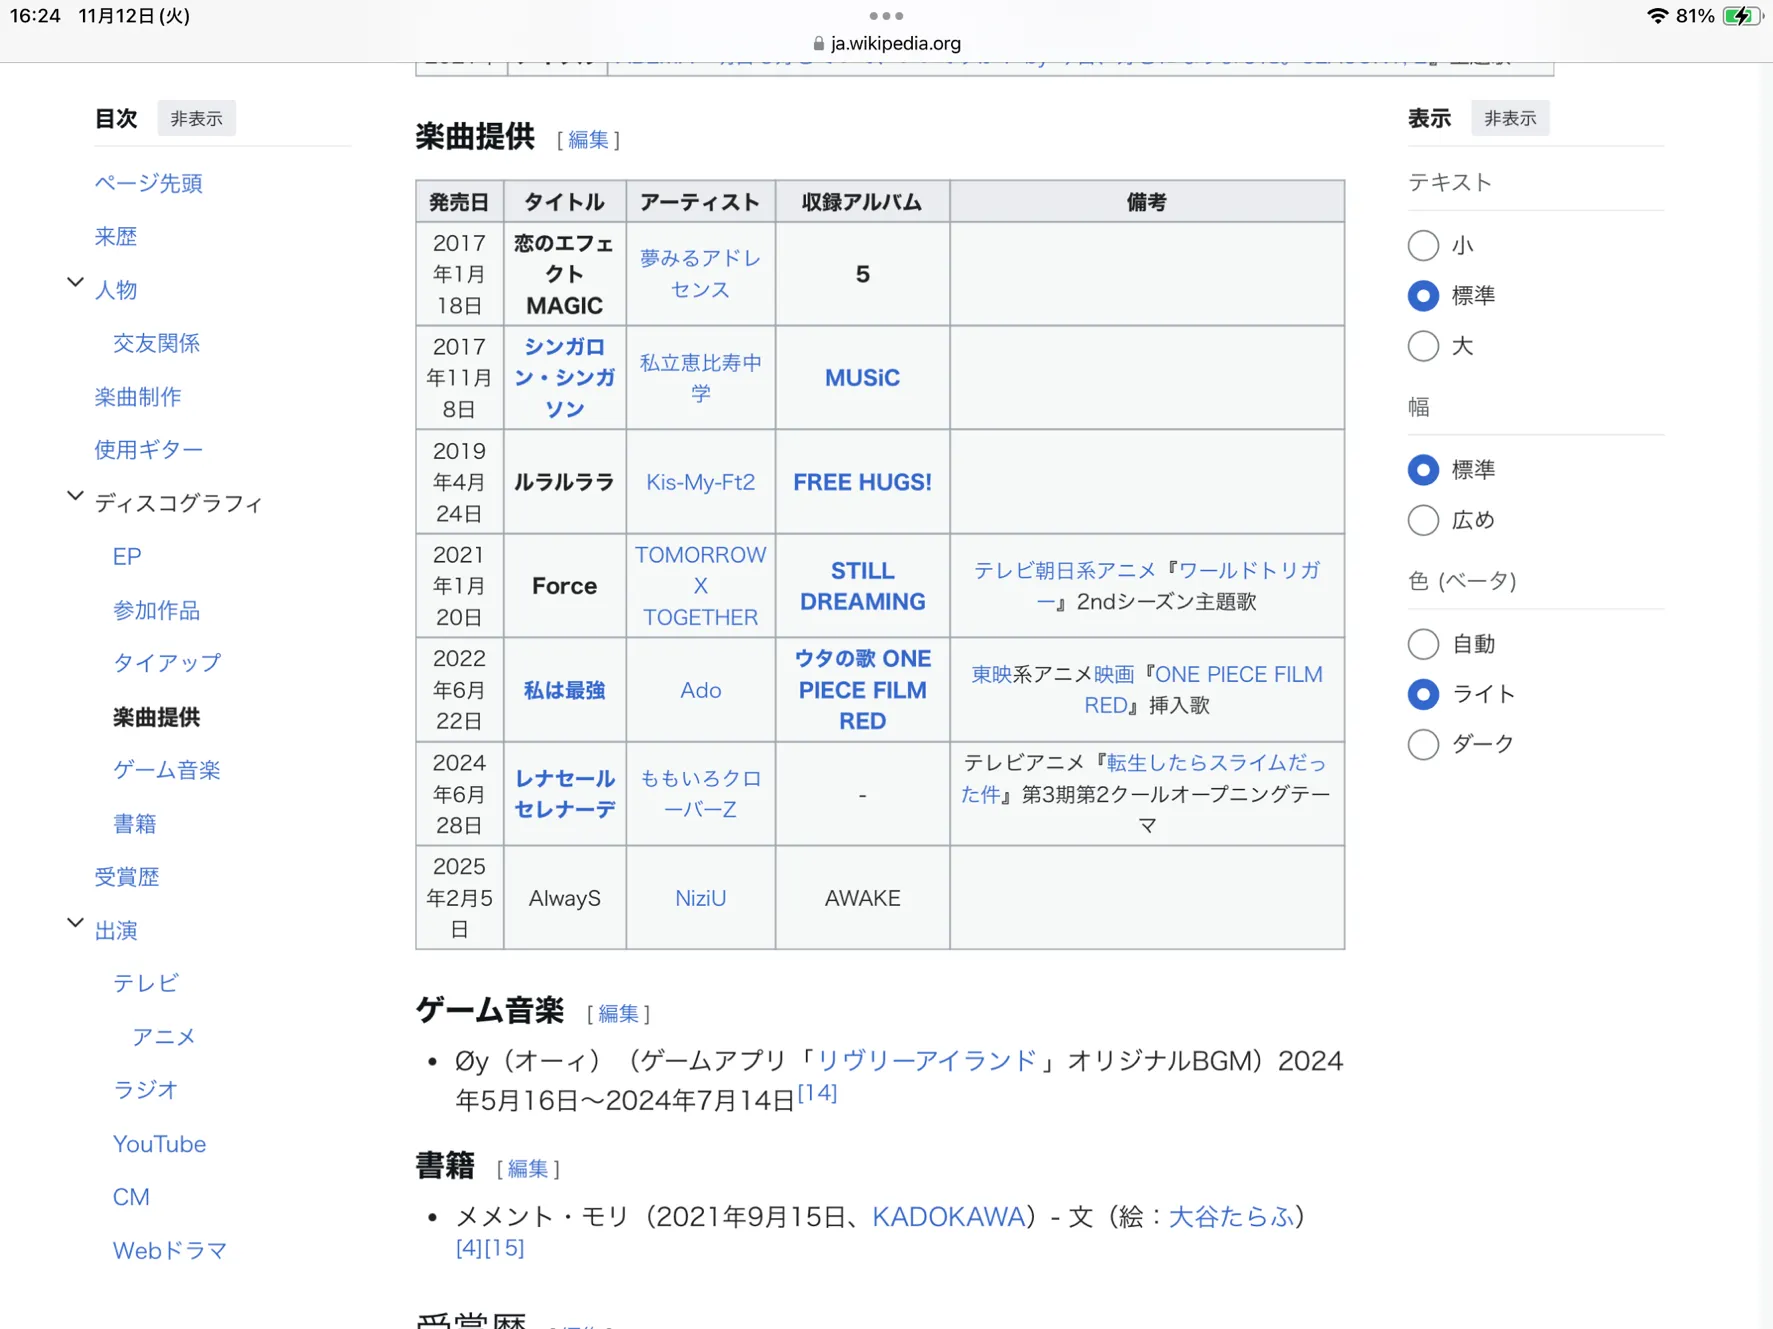This screenshot has width=1773, height=1329.
Task: Edit the 書籍 section
Action: tap(528, 1169)
